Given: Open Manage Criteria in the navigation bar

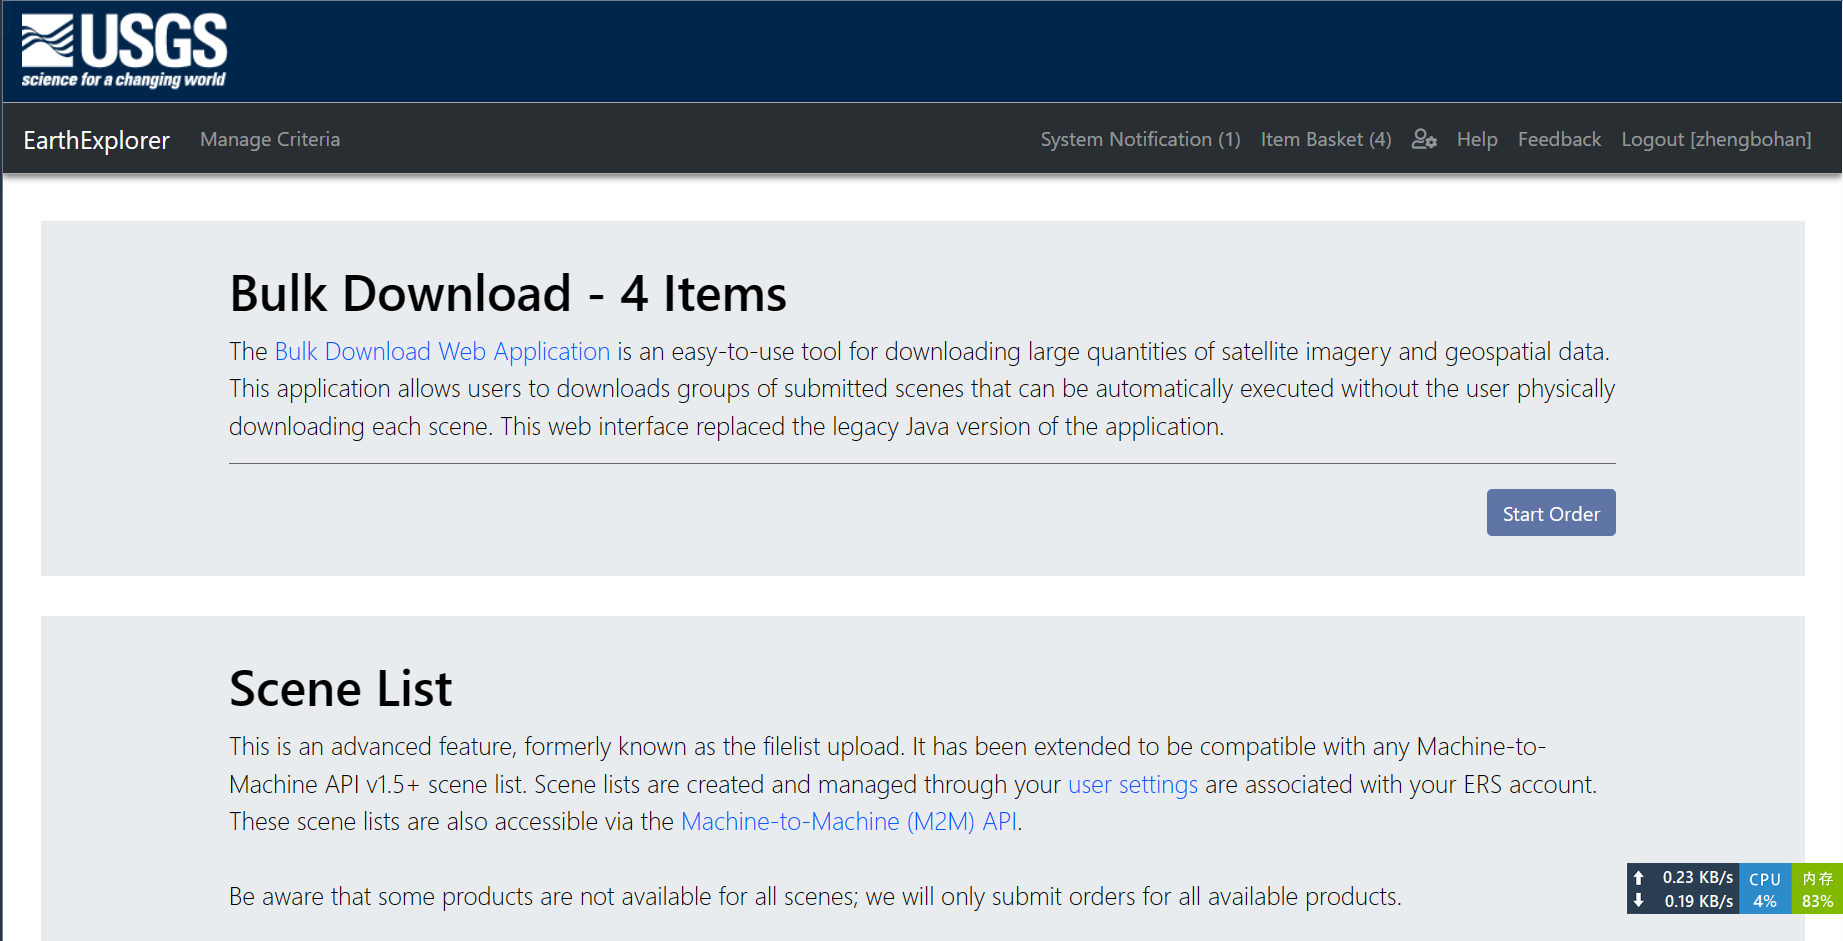Looking at the screenshot, I should point(270,139).
